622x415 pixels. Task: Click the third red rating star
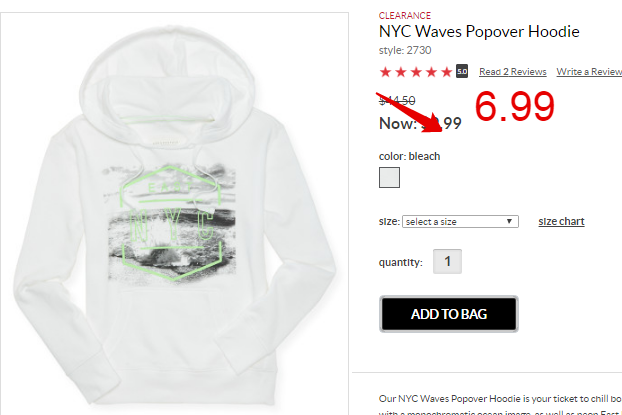(416, 72)
